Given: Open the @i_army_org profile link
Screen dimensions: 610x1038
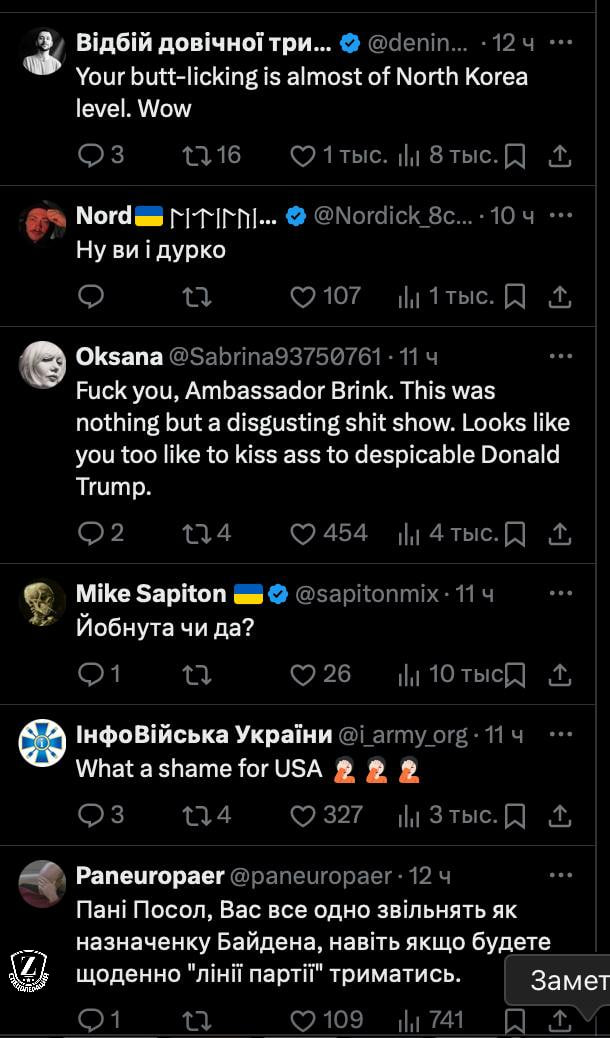Looking at the screenshot, I should click(x=403, y=735).
